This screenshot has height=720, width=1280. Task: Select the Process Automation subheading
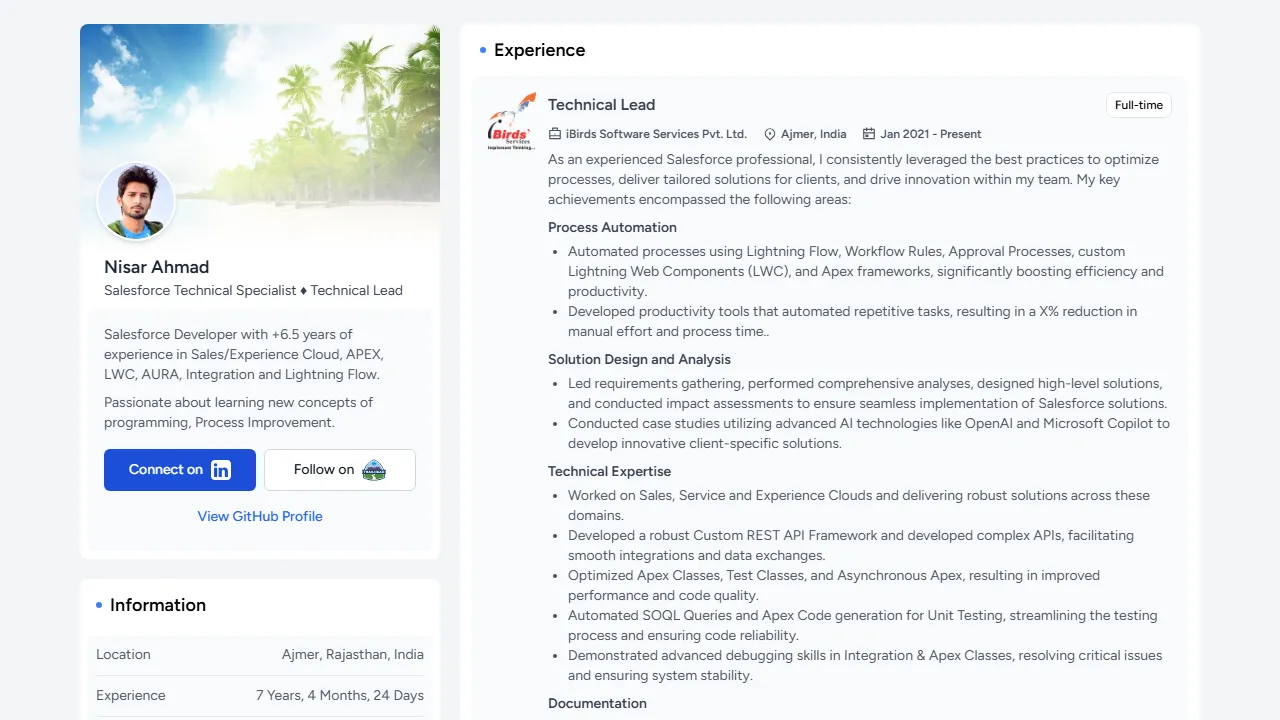pyautogui.click(x=612, y=227)
